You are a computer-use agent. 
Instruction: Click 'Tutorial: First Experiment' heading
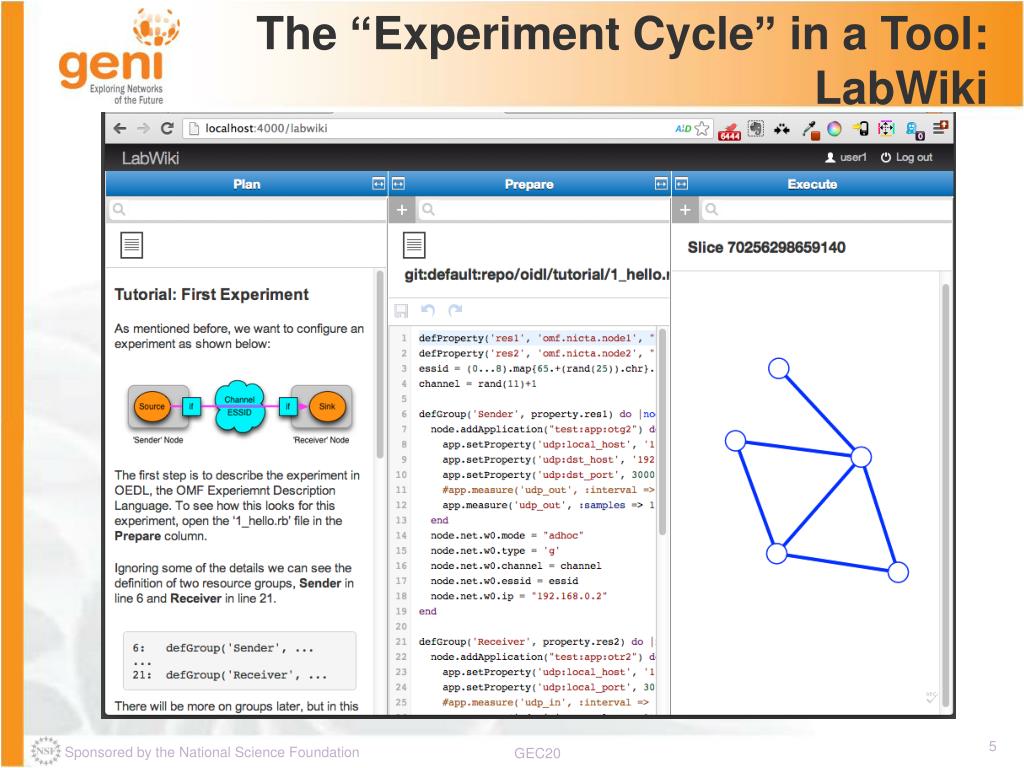click(x=212, y=295)
